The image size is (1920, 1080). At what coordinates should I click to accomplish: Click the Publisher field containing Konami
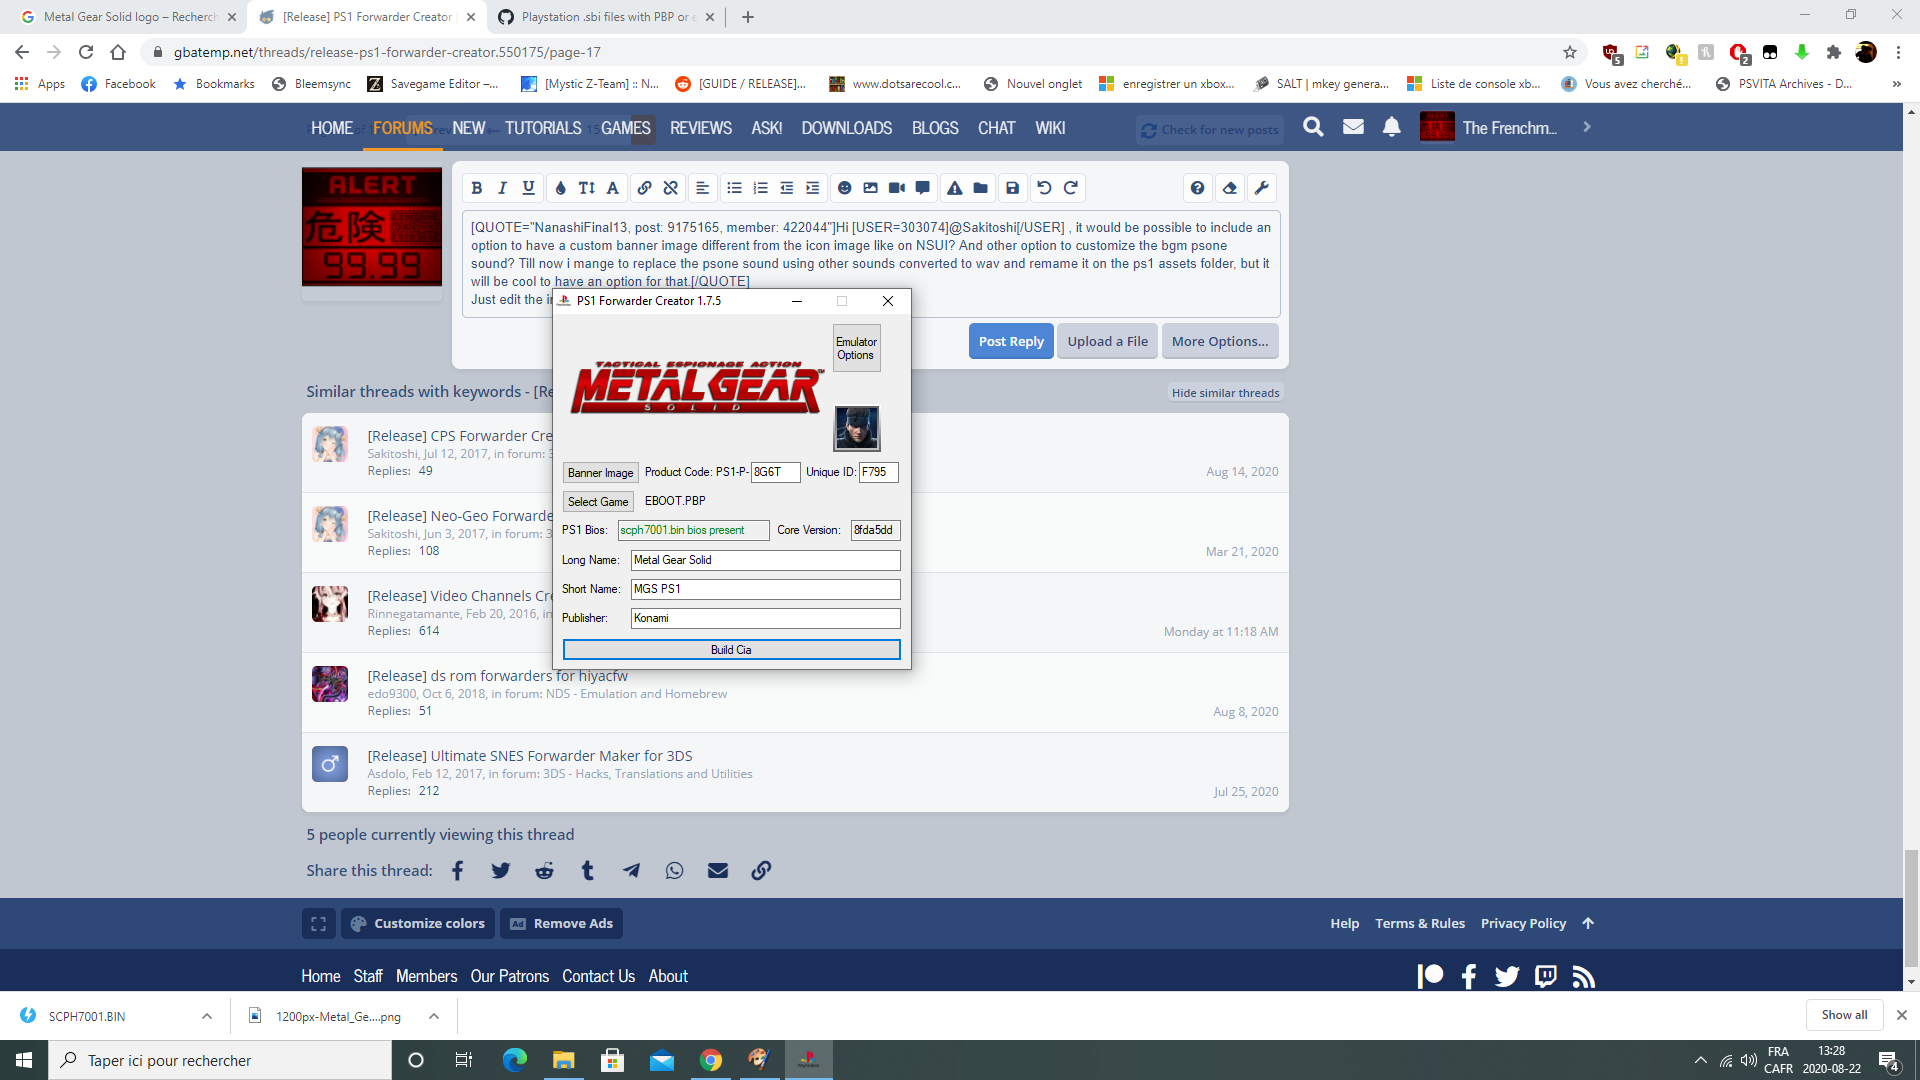click(x=765, y=618)
